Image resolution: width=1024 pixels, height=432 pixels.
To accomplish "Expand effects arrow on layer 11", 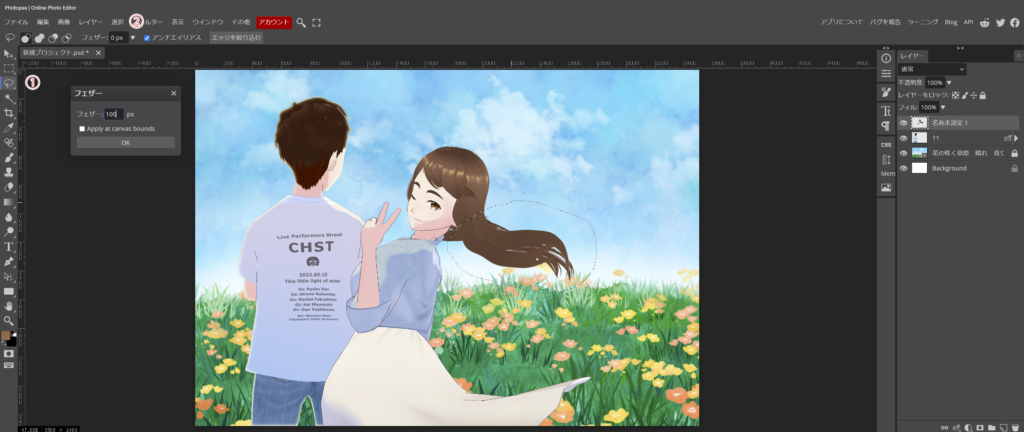I will [1016, 138].
